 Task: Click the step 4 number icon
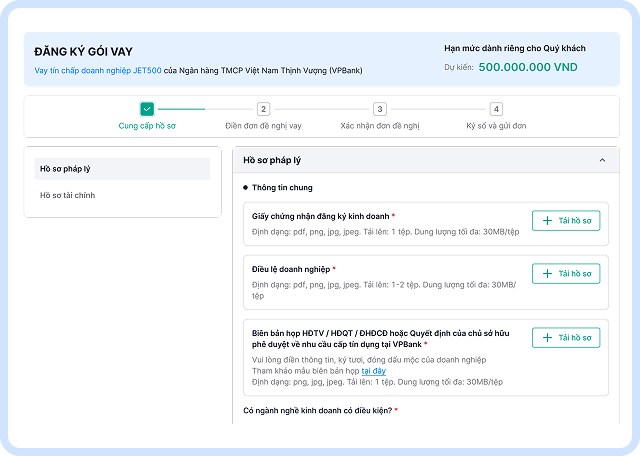pos(496,109)
